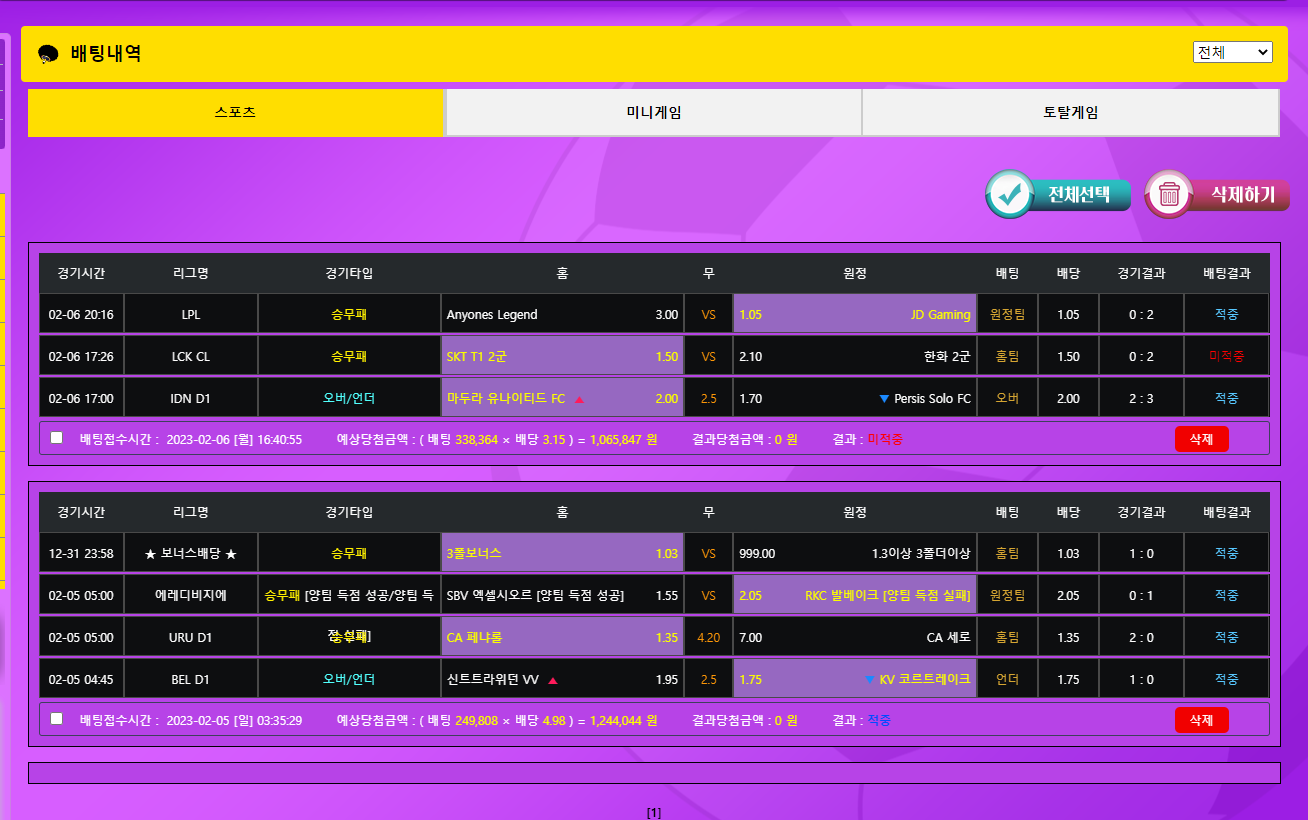Click blue down arrow beside KV 코르트레이크
This screenshot has height=820, width=1308.
pos(869,680)
